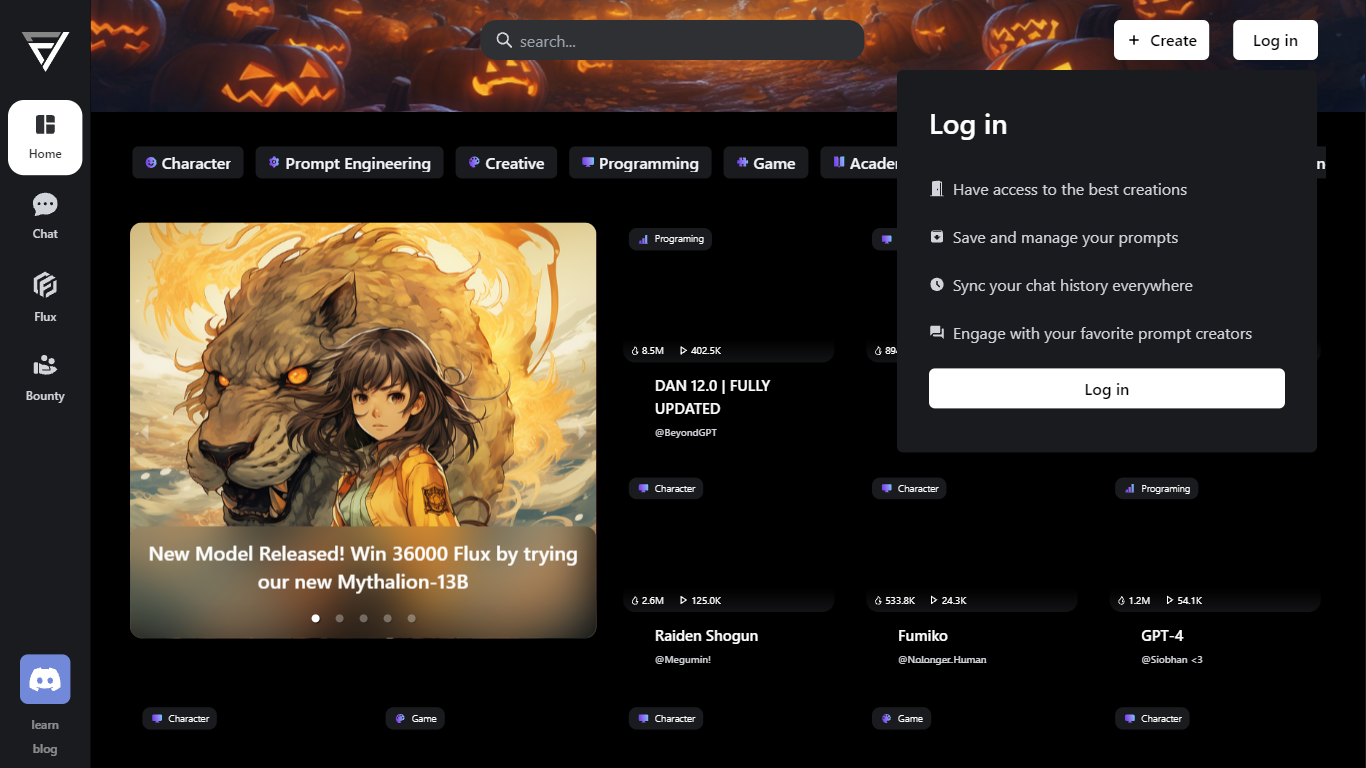Open the Mythalion-13B banner image
This screenshot has height=768, width=1366.
(363, 400)
